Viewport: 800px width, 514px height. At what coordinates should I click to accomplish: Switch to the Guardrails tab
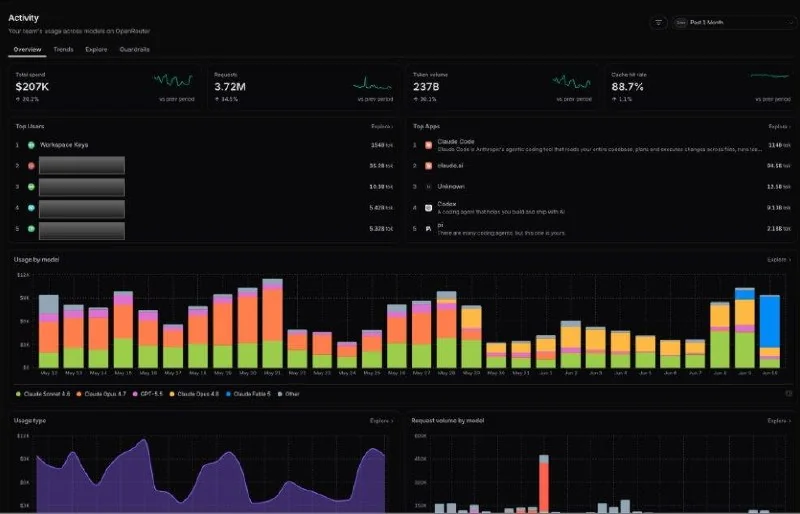(134, 50)
